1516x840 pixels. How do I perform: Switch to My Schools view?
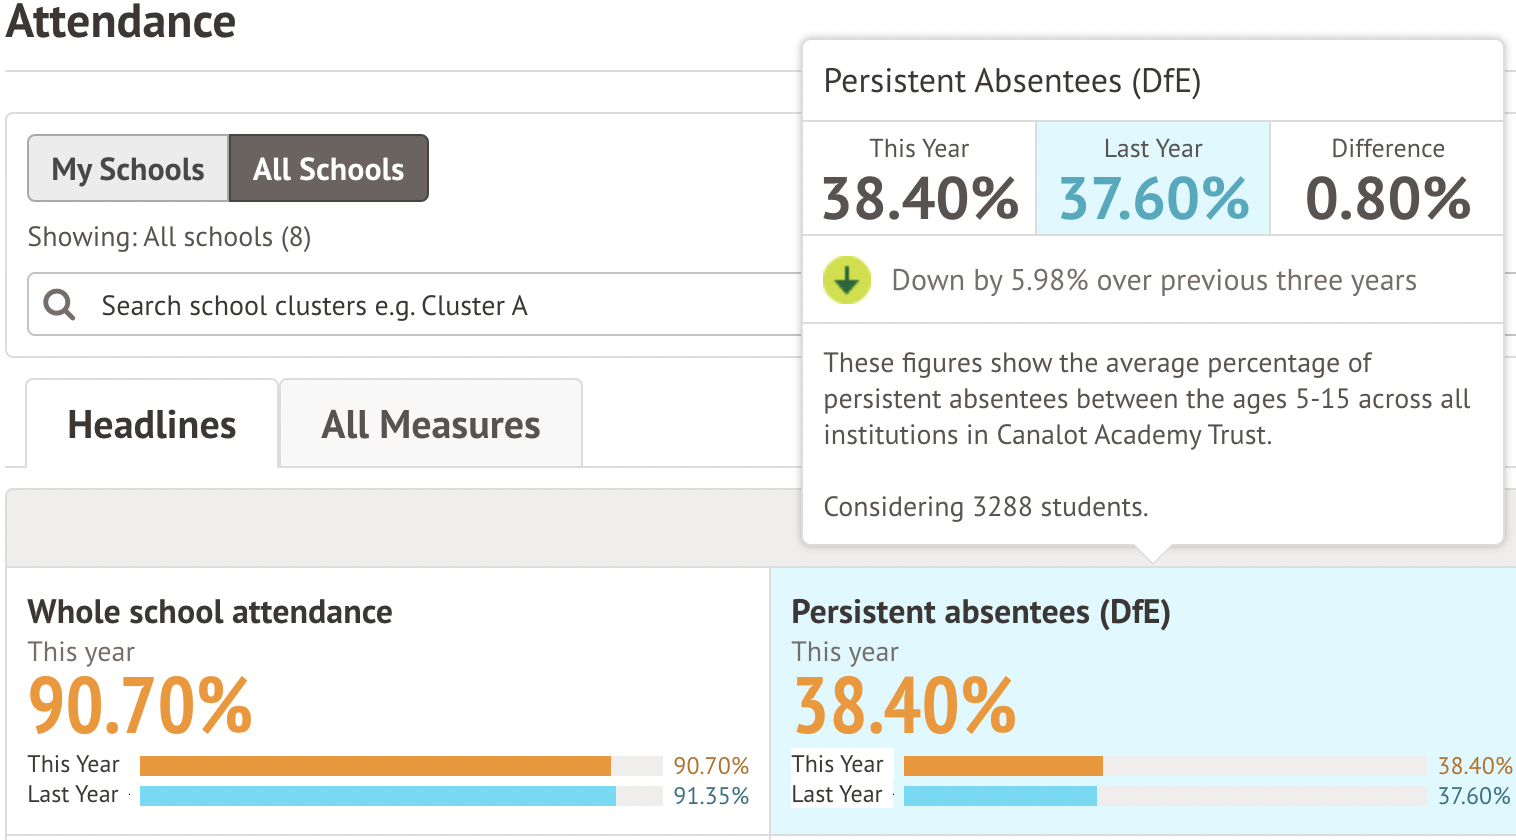(x=128, y=169)
